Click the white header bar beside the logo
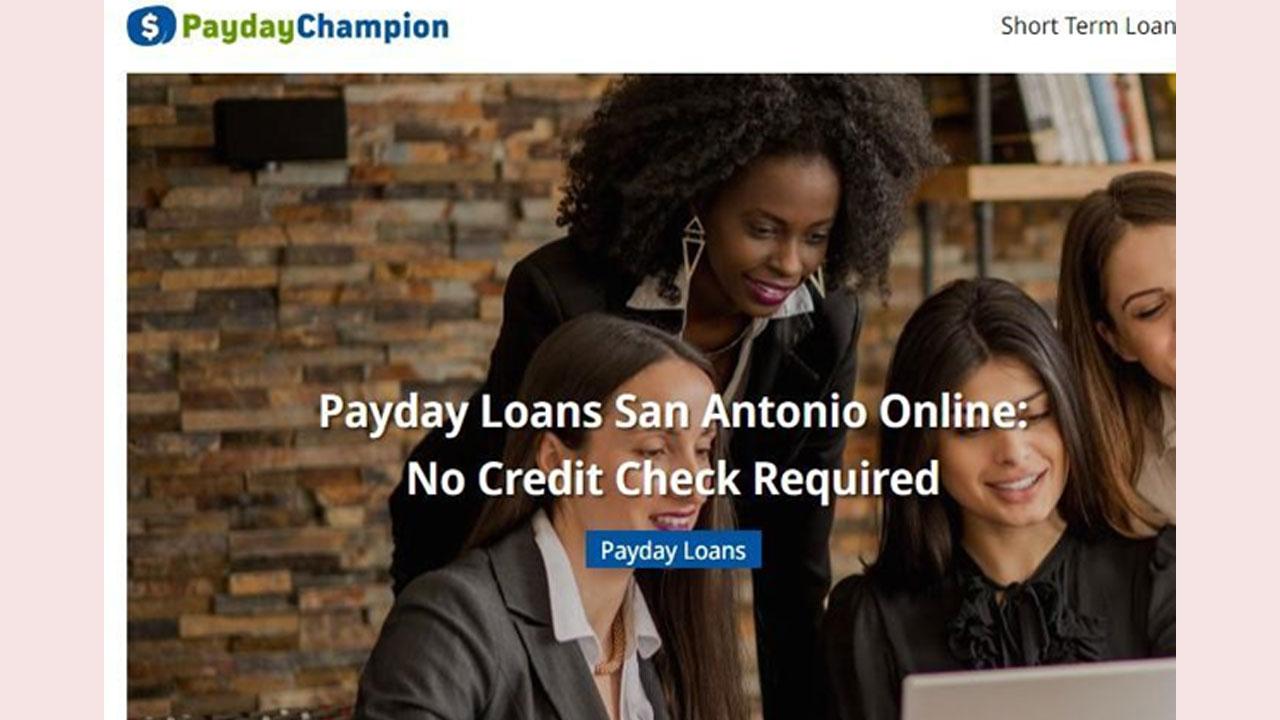The width and height of the screenshot is (1280, 720). pos(720,28)
